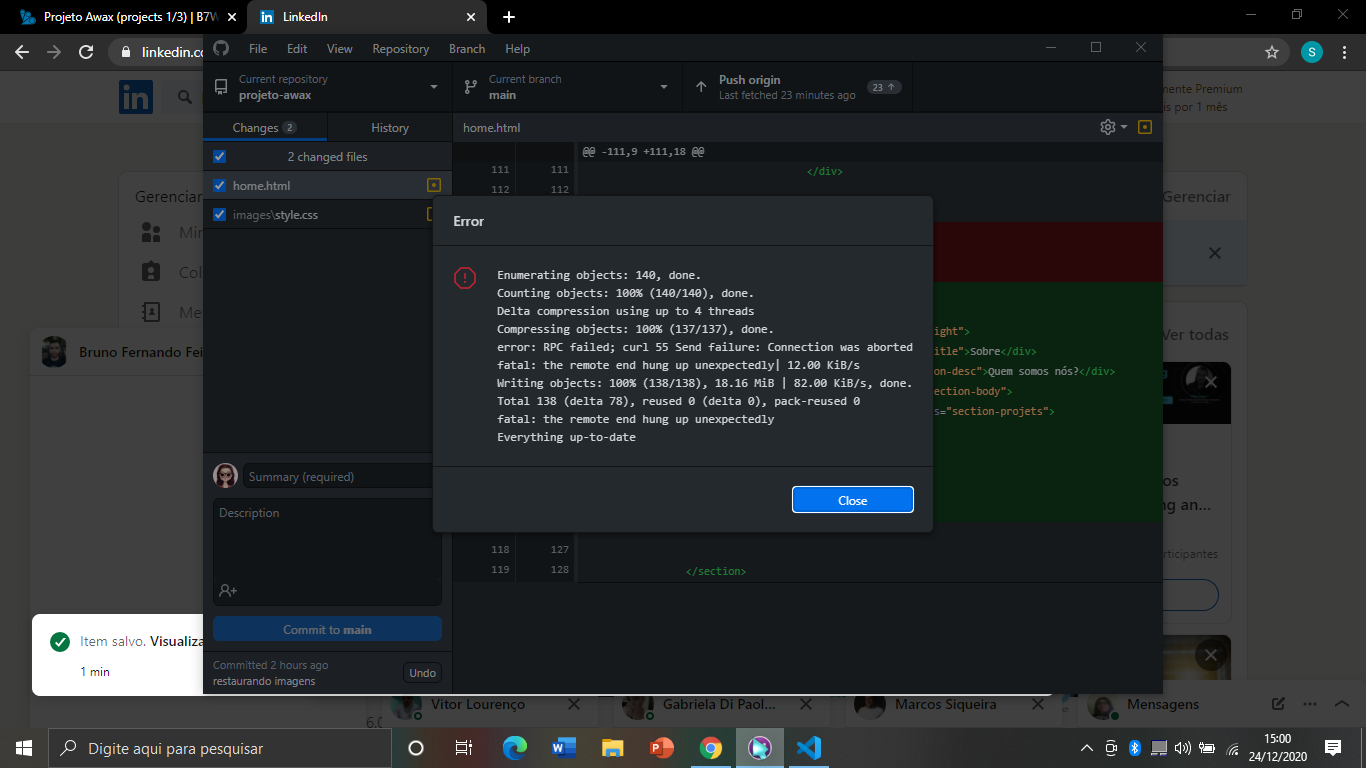Open the Branch menu
This screenshot has height=768, width=1366.
point(467,49)
